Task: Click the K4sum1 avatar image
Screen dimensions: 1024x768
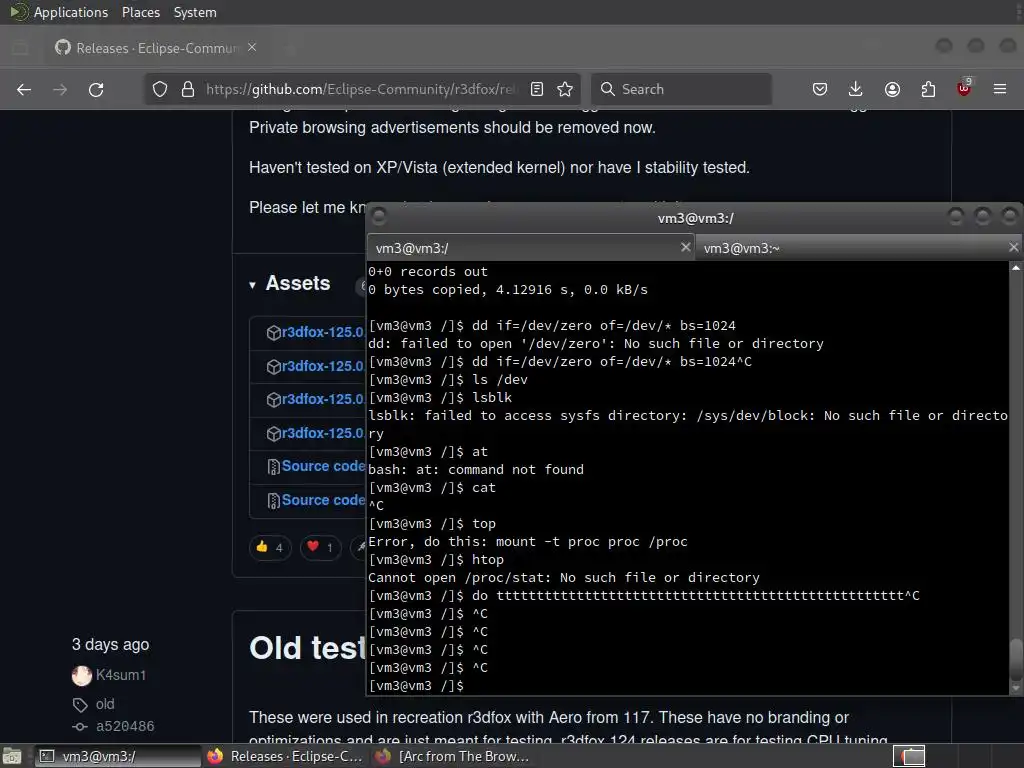Action: (82, 675)
